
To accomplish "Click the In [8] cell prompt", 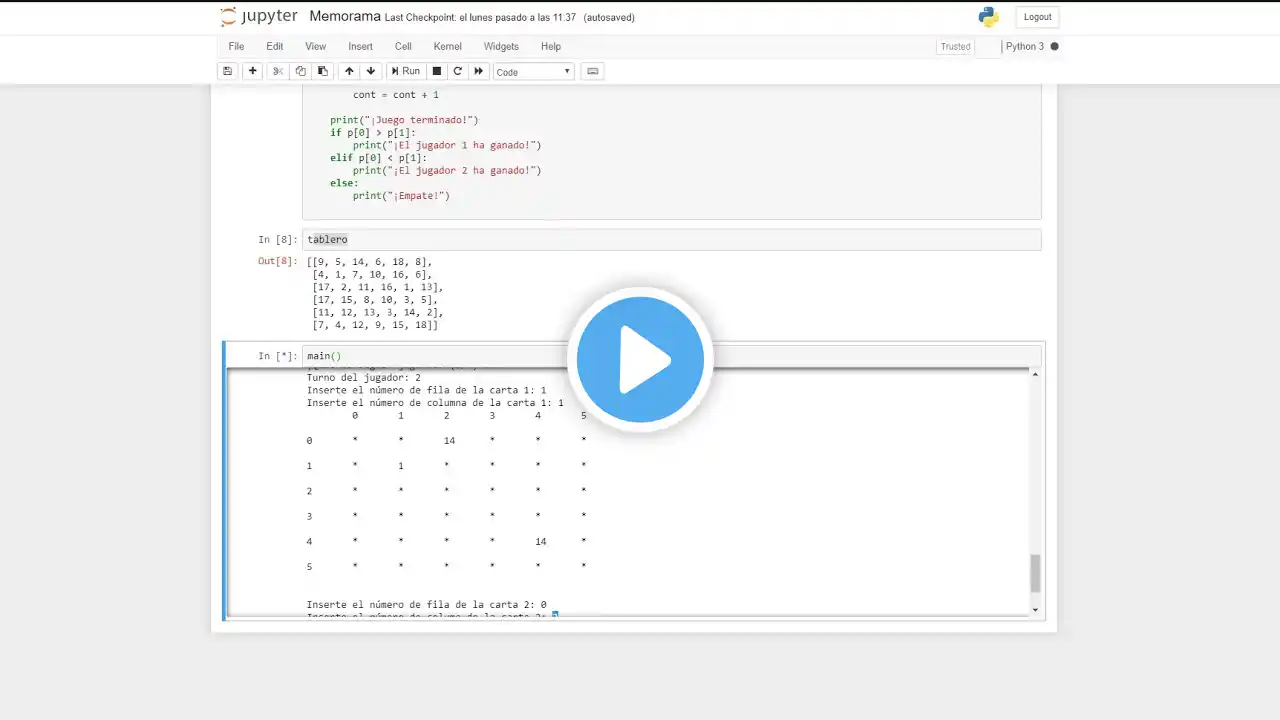I will coord(277,240).
